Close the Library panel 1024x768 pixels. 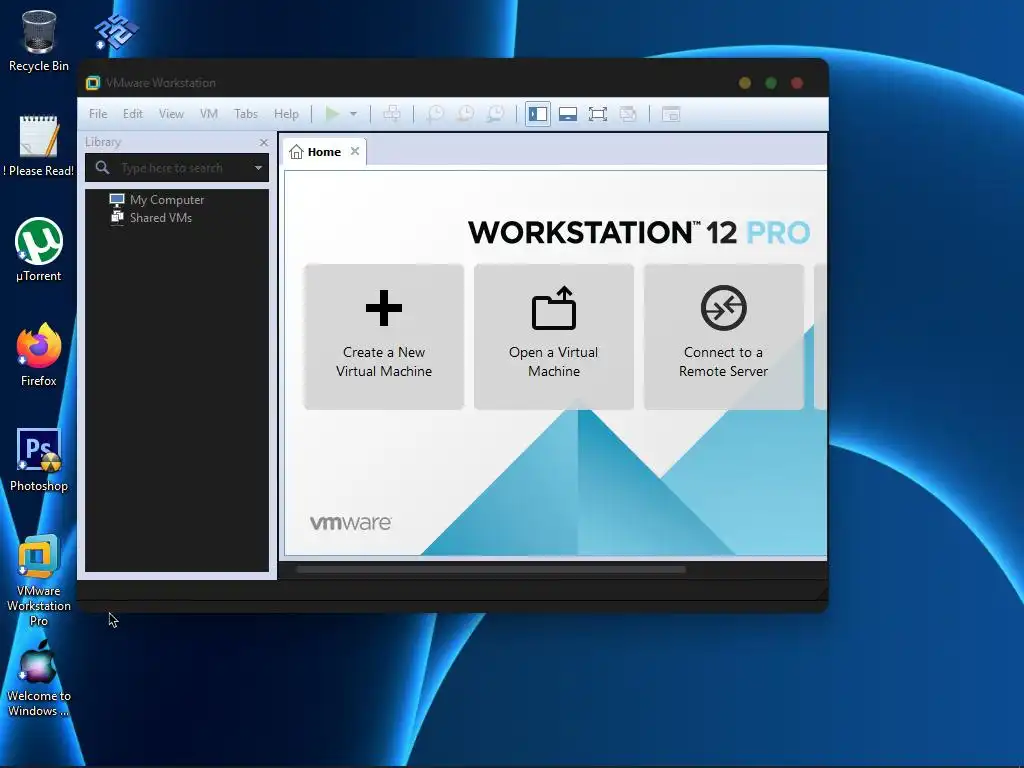(x=263, y=142)
